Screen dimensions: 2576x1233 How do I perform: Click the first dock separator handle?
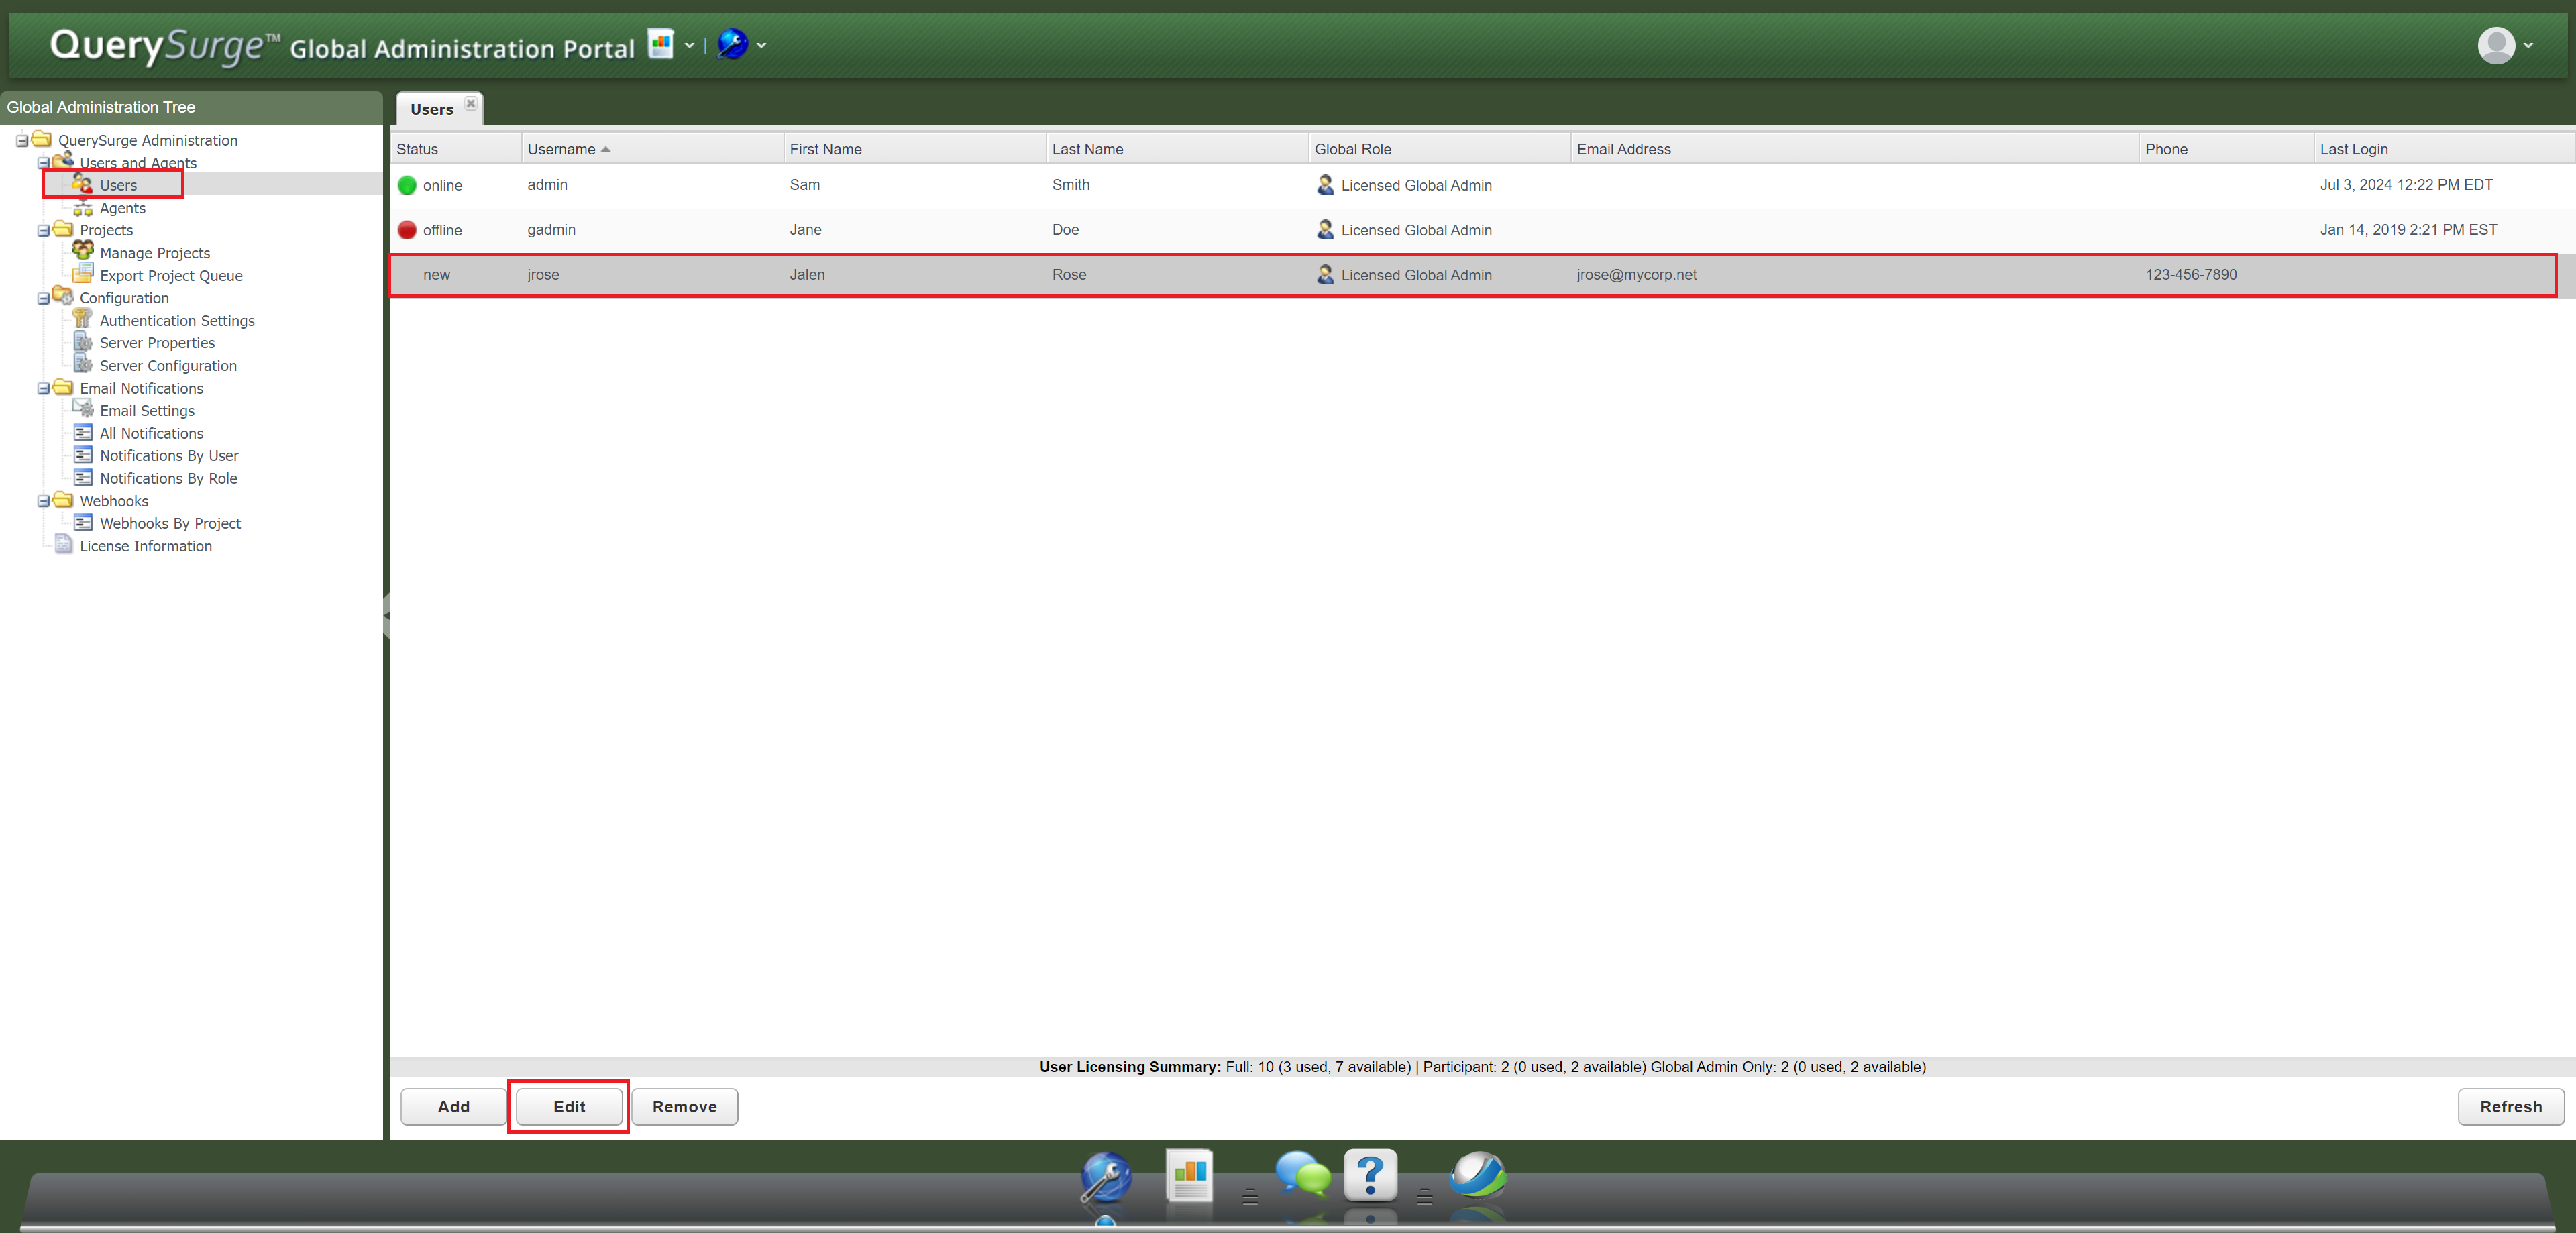tap(1250, 1196)
